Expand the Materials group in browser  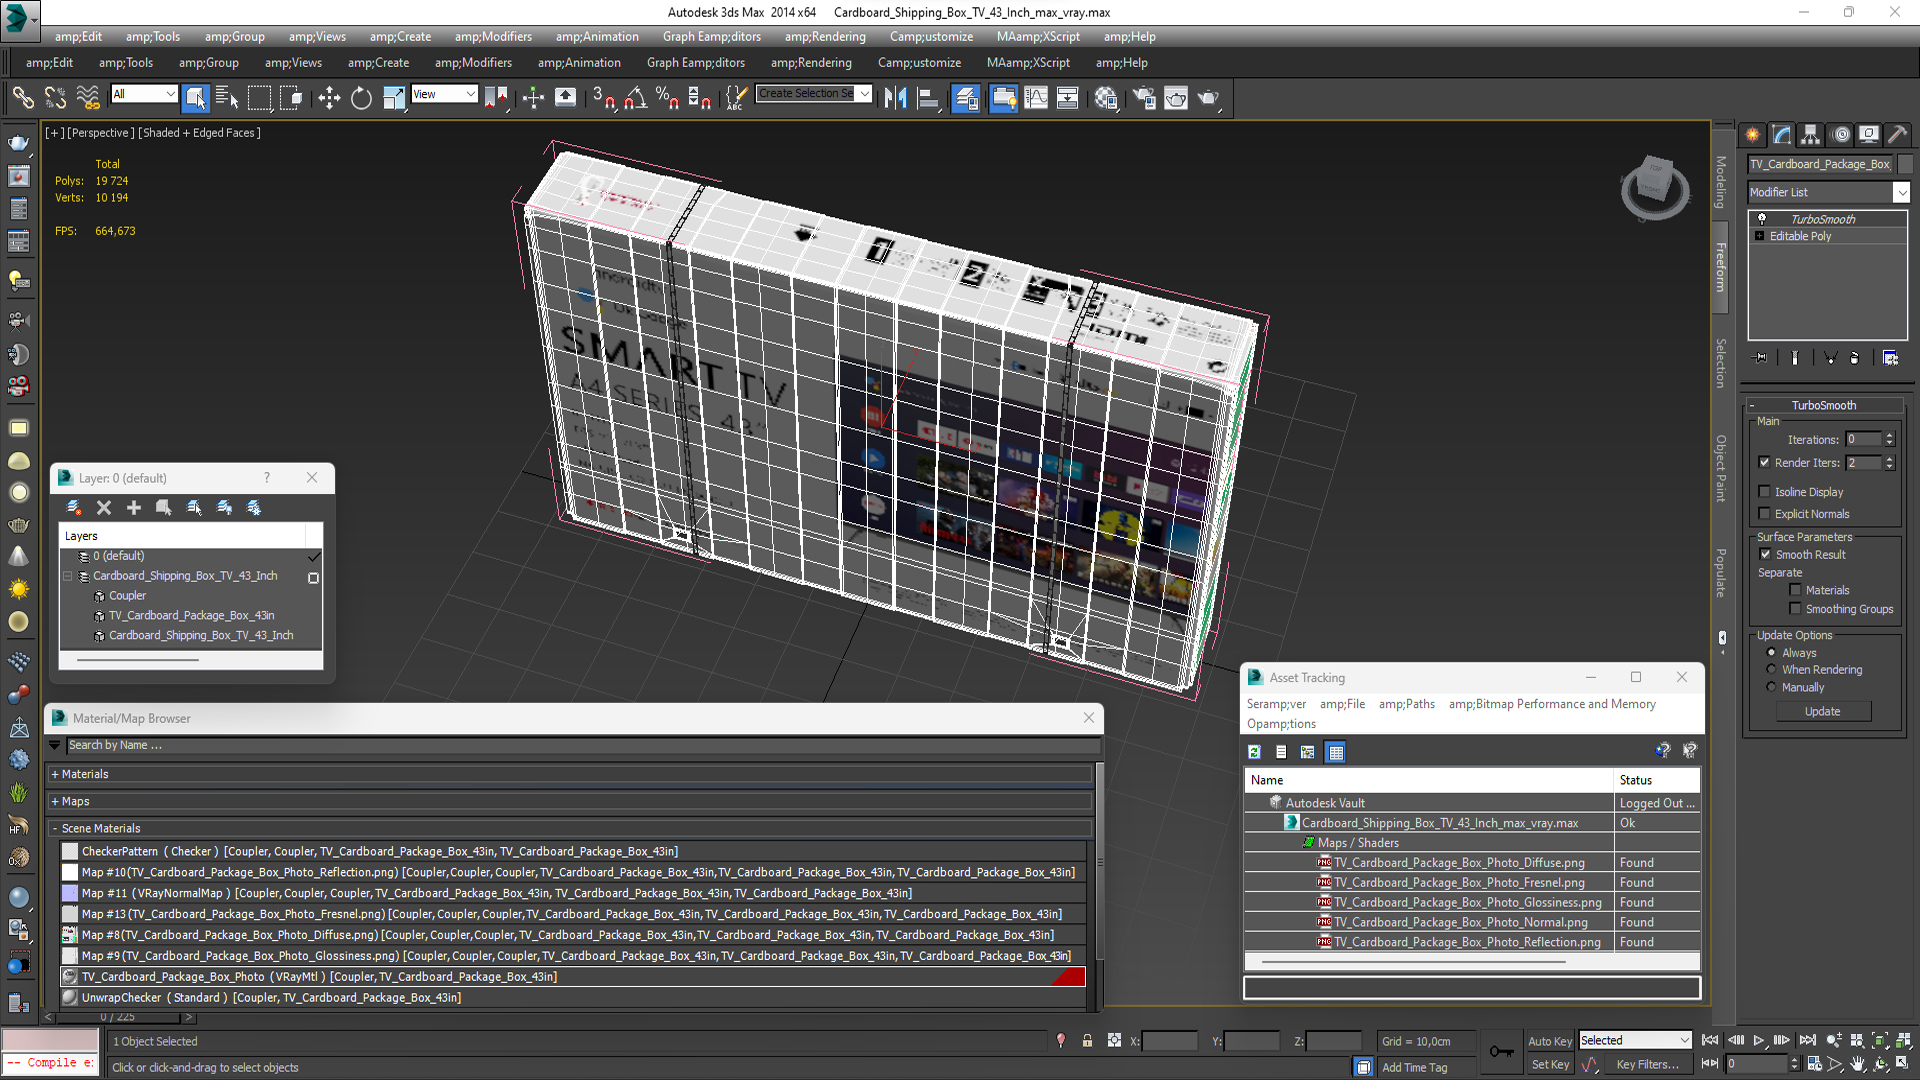pyautogui.click(x=54, y=774)
